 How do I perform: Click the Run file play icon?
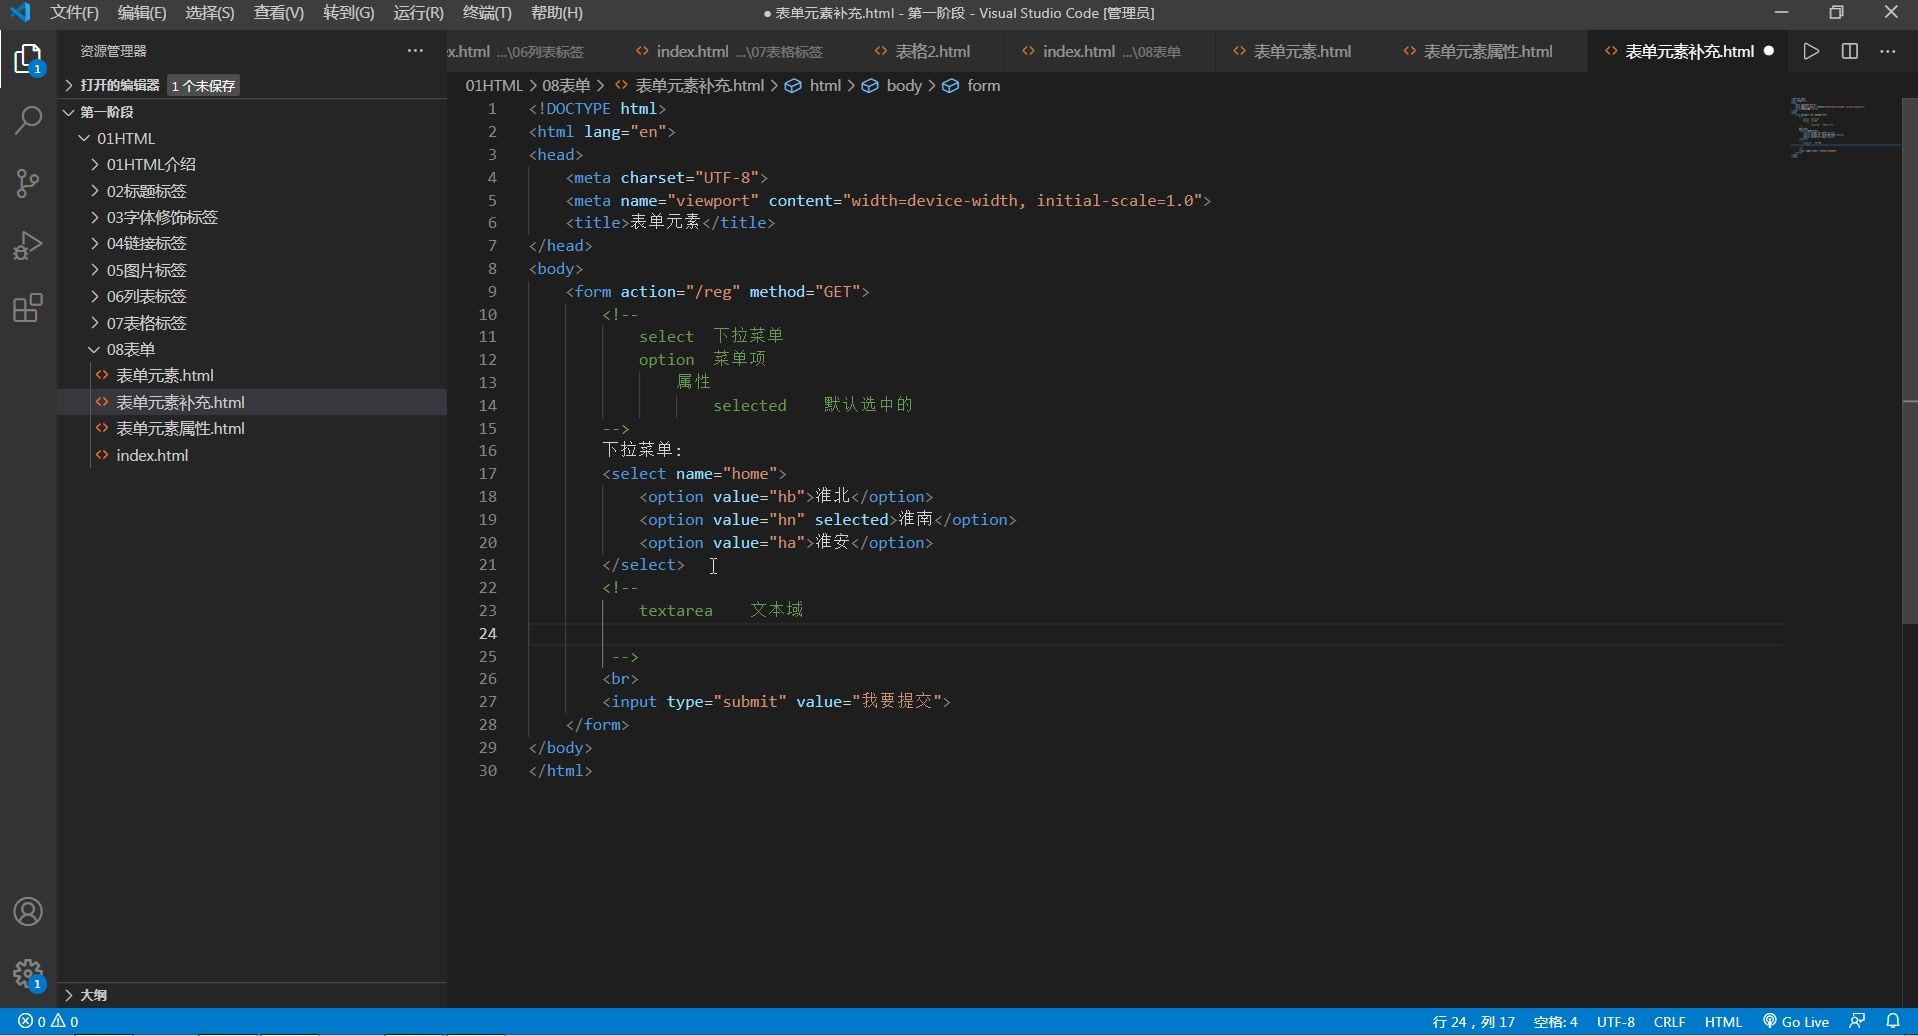click(1811, 51)
